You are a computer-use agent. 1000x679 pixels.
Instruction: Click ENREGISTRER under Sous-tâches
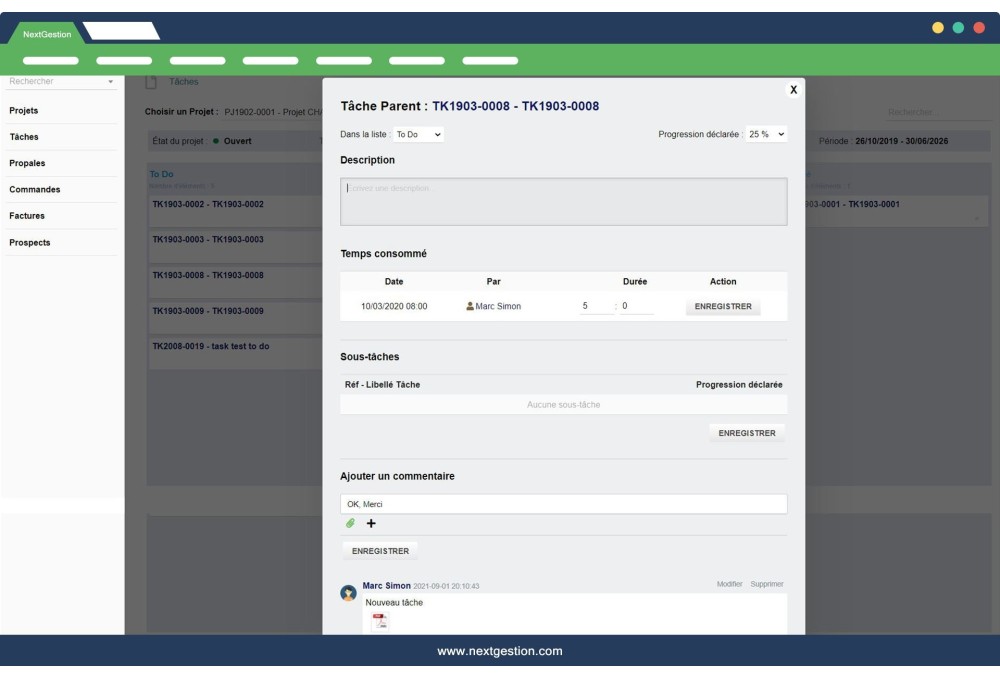pyautogui.click(x=747, y=433)
